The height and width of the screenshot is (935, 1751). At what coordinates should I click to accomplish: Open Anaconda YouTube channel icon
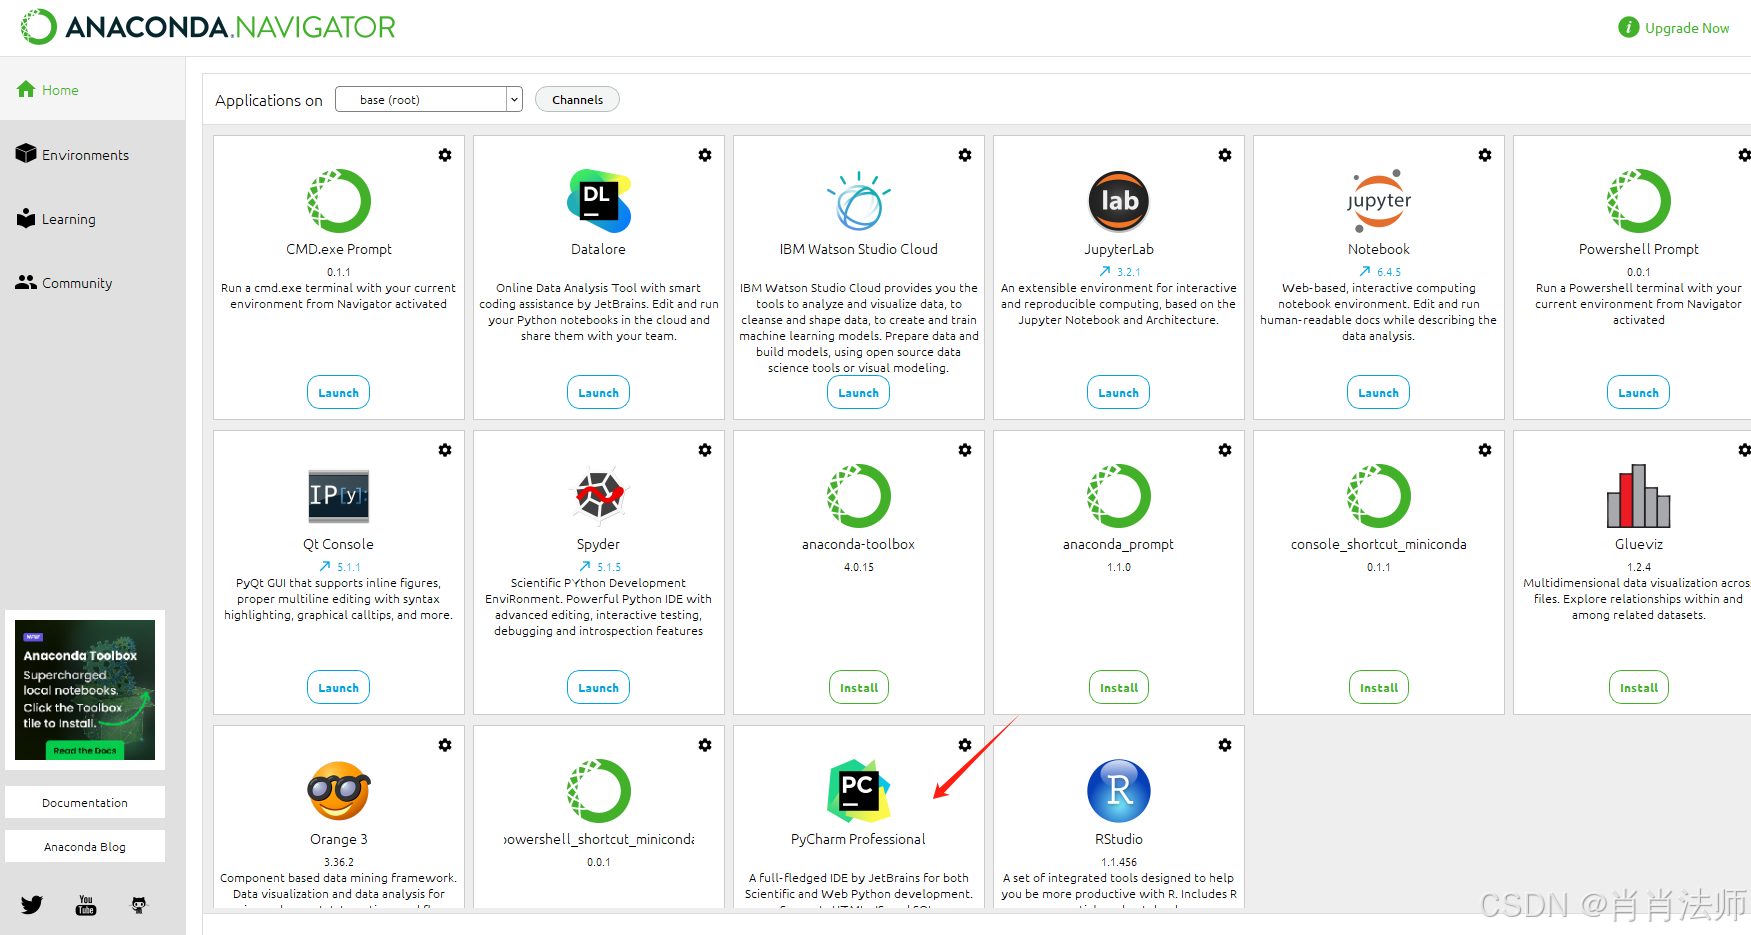[86, 905]
